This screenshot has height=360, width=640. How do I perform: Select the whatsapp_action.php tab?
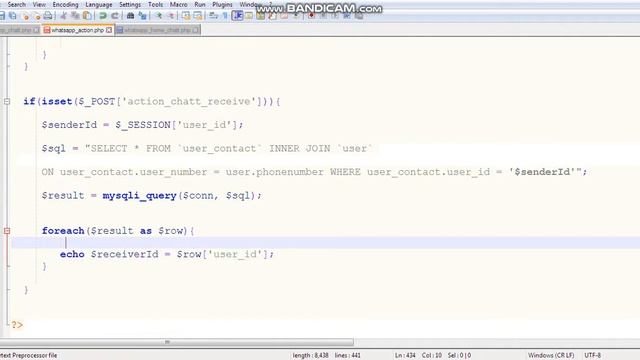click(x=78, y=30)
